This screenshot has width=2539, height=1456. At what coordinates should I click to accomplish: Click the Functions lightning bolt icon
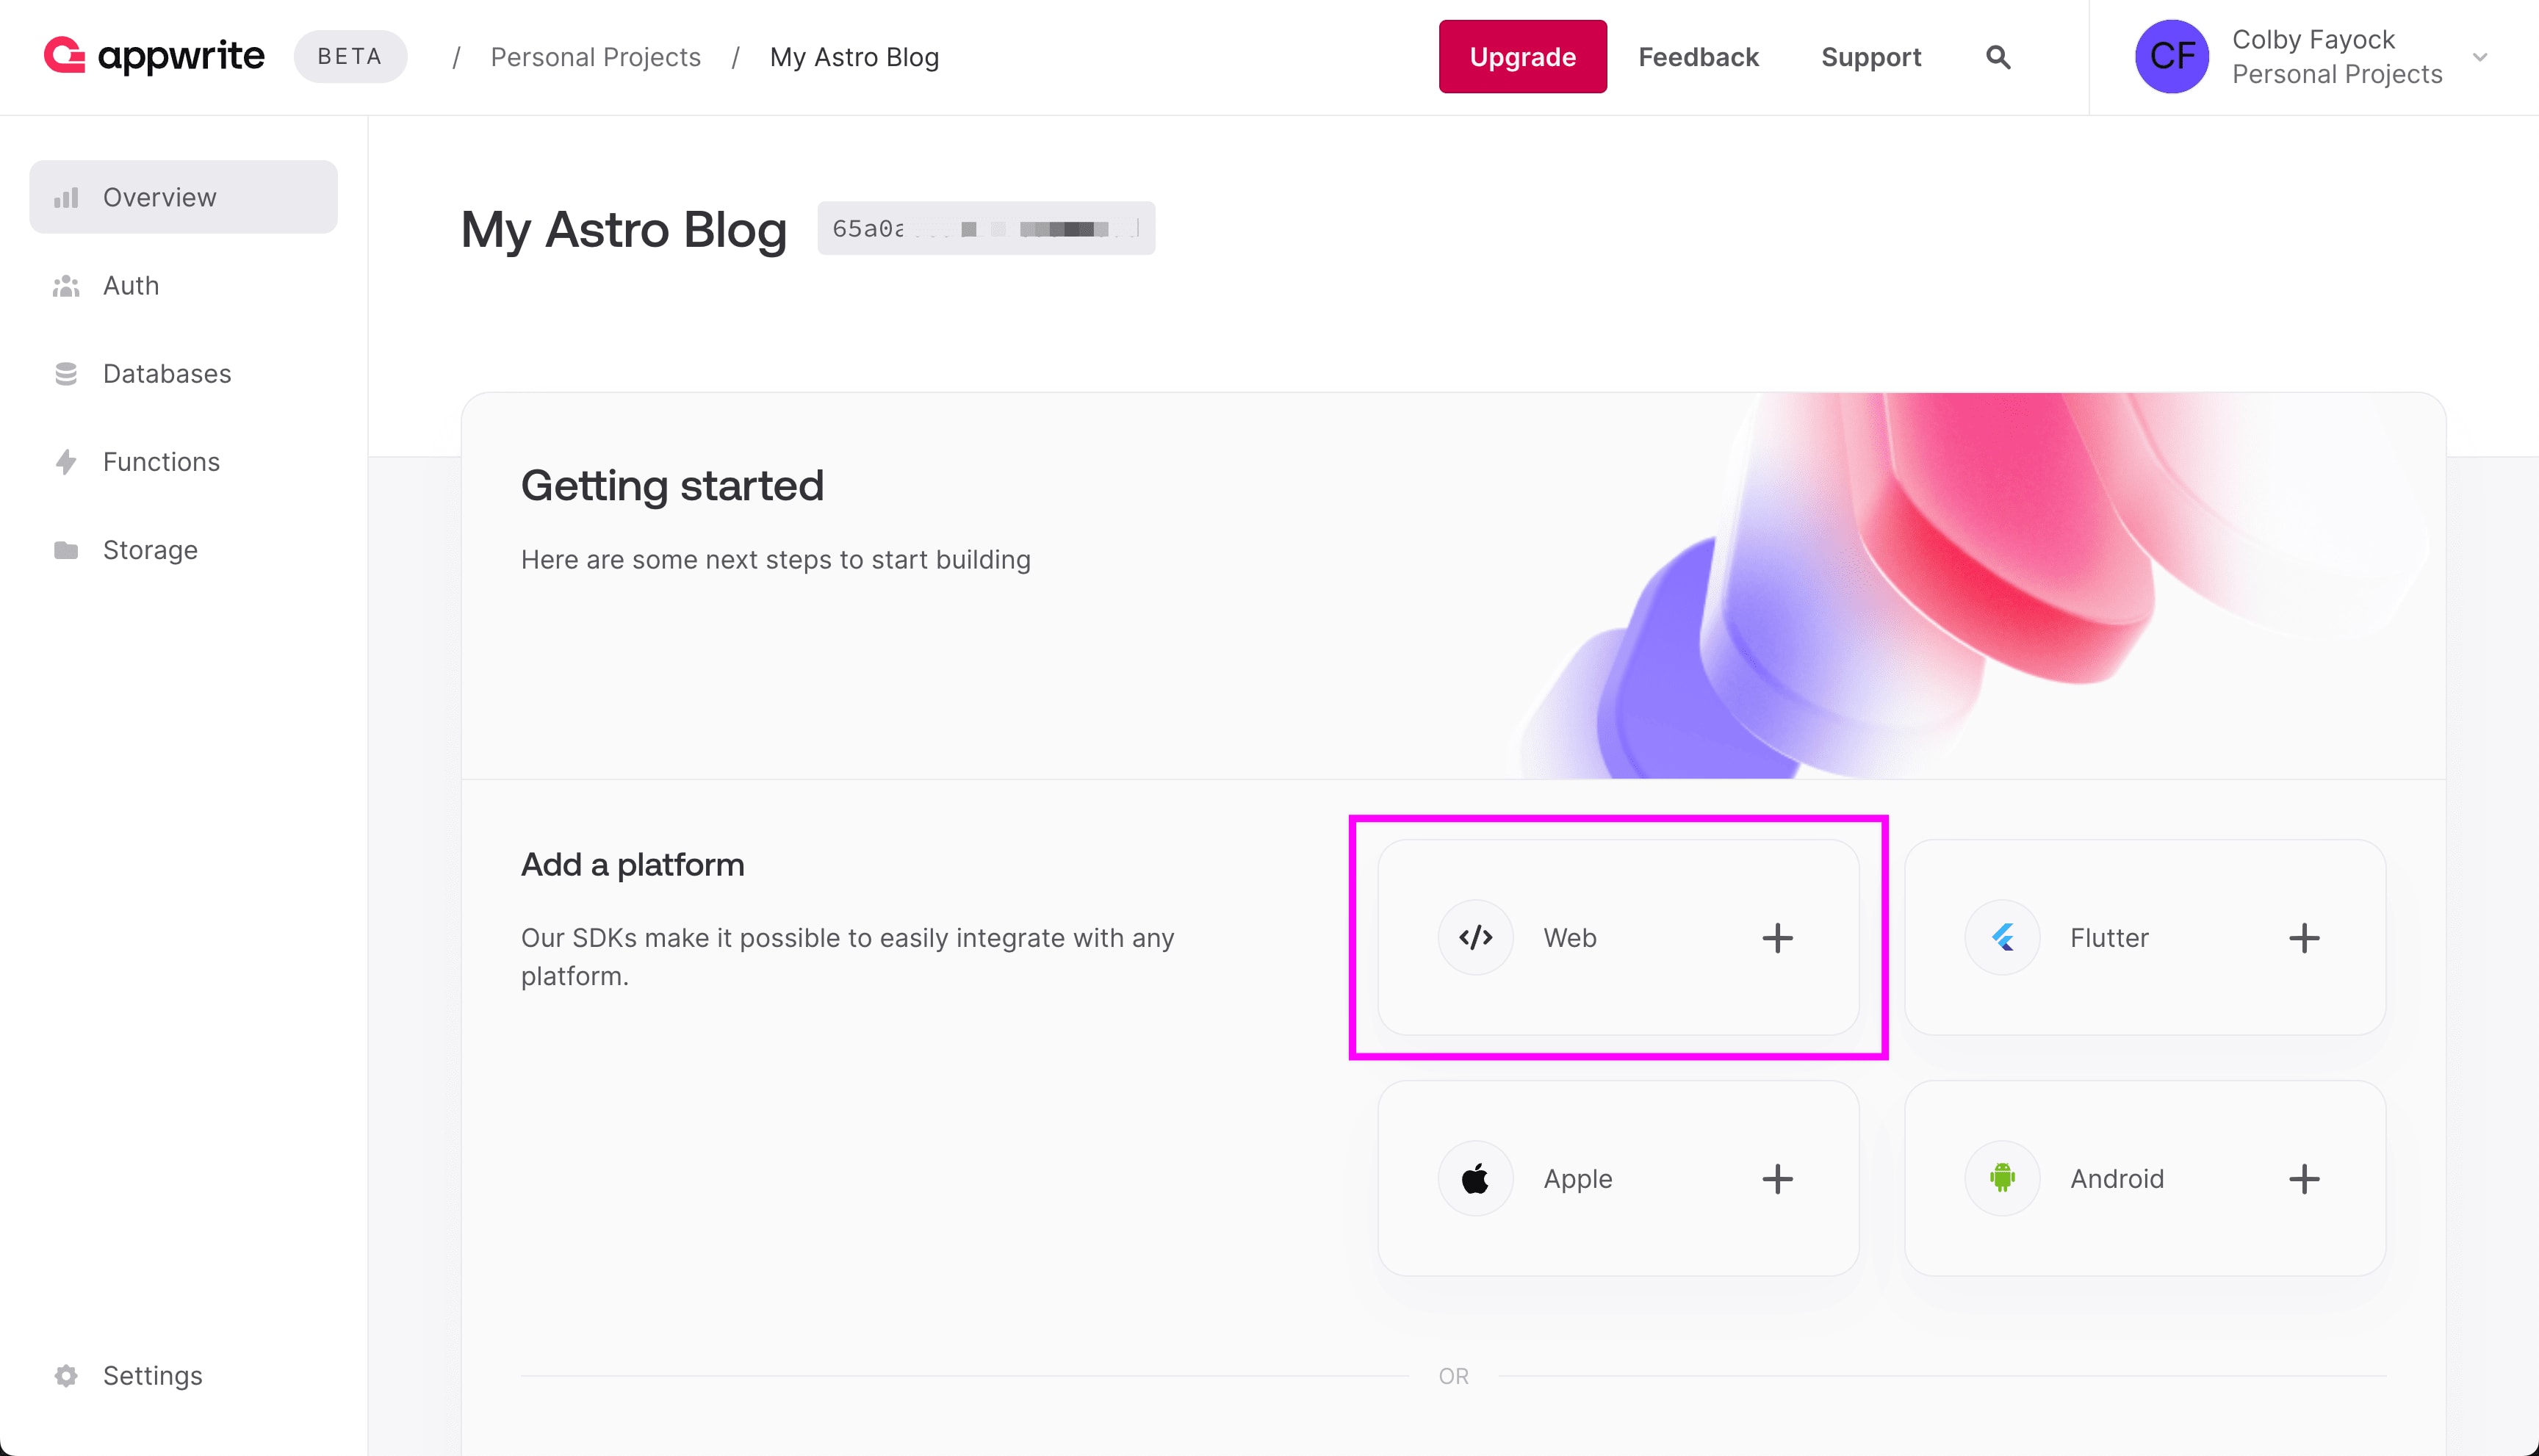coord(66,462)
